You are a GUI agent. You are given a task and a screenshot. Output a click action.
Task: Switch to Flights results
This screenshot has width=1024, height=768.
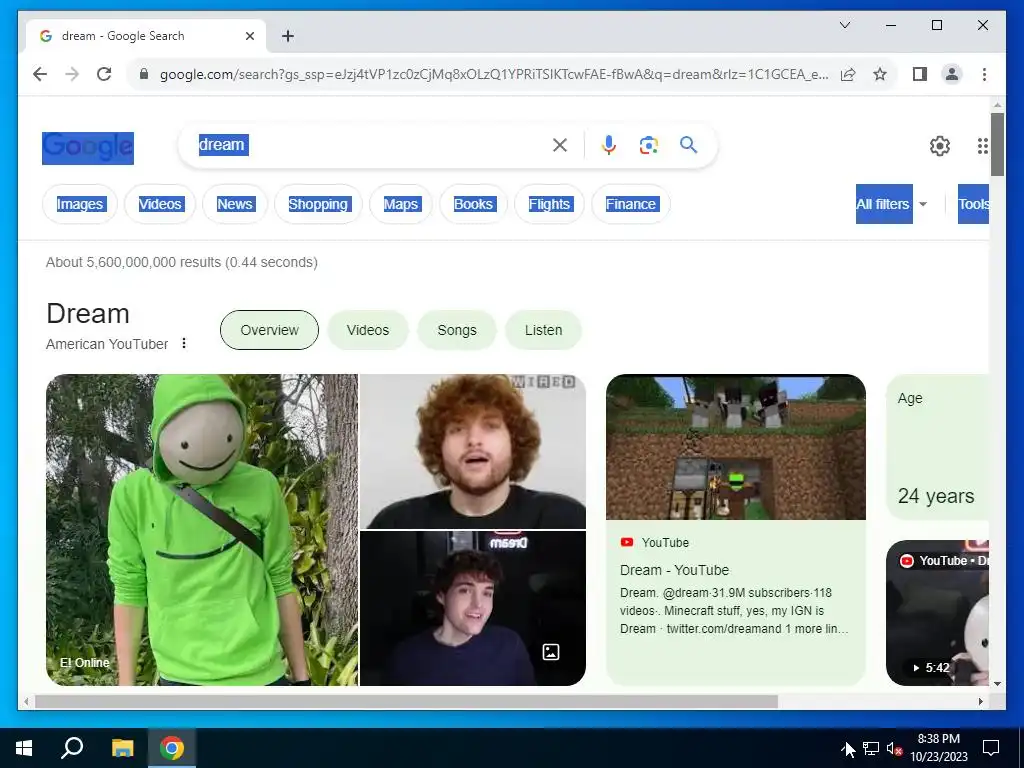tap(549, 204)
